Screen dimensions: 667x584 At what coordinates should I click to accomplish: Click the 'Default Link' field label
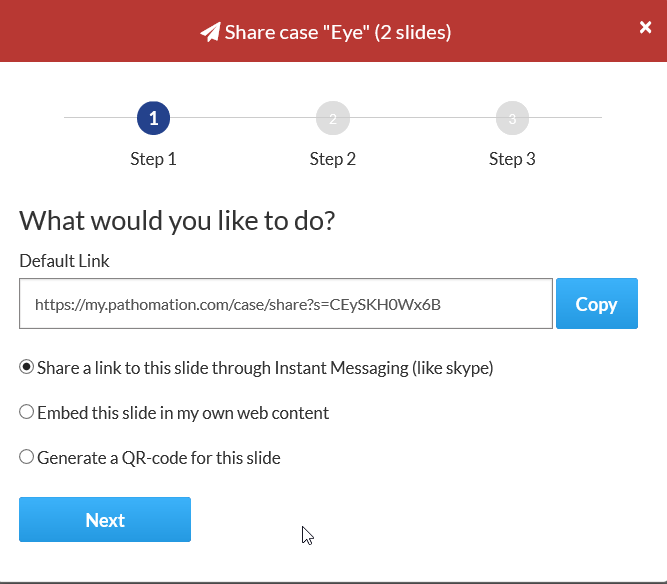65,261
